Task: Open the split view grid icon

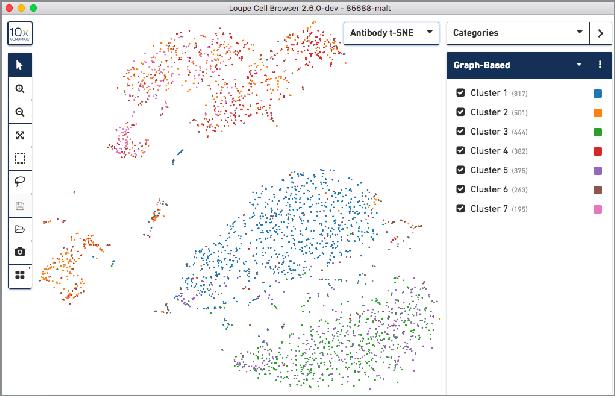Action: [x=20, y=275]
